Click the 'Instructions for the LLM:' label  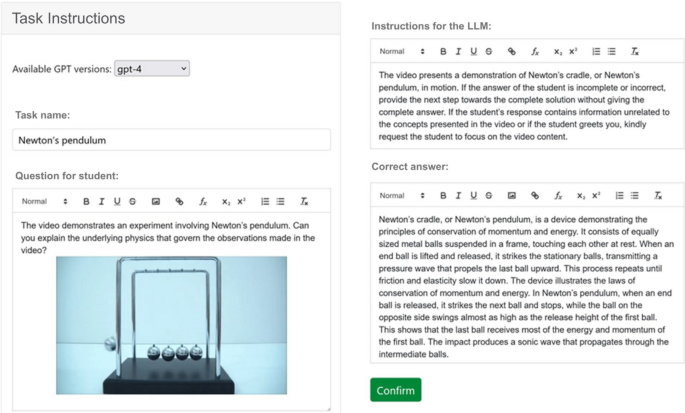[x=431, y=26]
